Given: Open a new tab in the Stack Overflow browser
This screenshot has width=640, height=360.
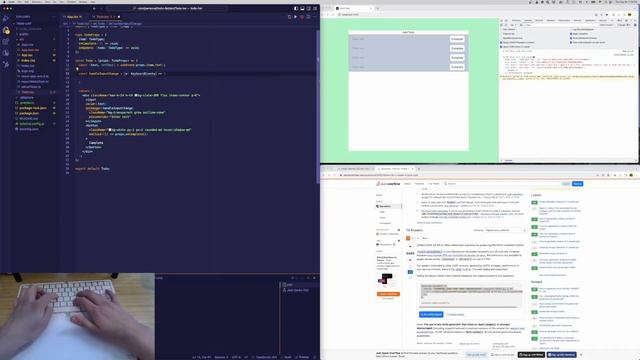Looking at the screenshot, I should pyautogui.click(x=418, y=169).
